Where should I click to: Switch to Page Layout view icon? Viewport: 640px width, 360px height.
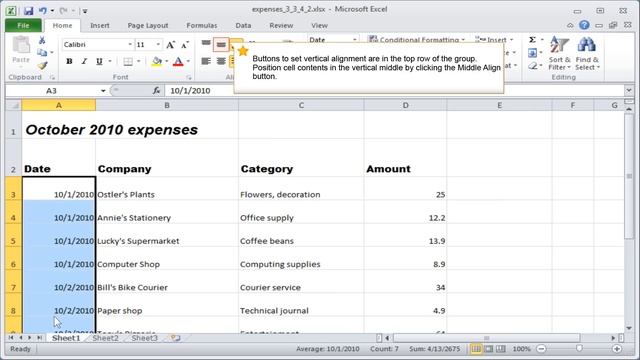(488, 349)
